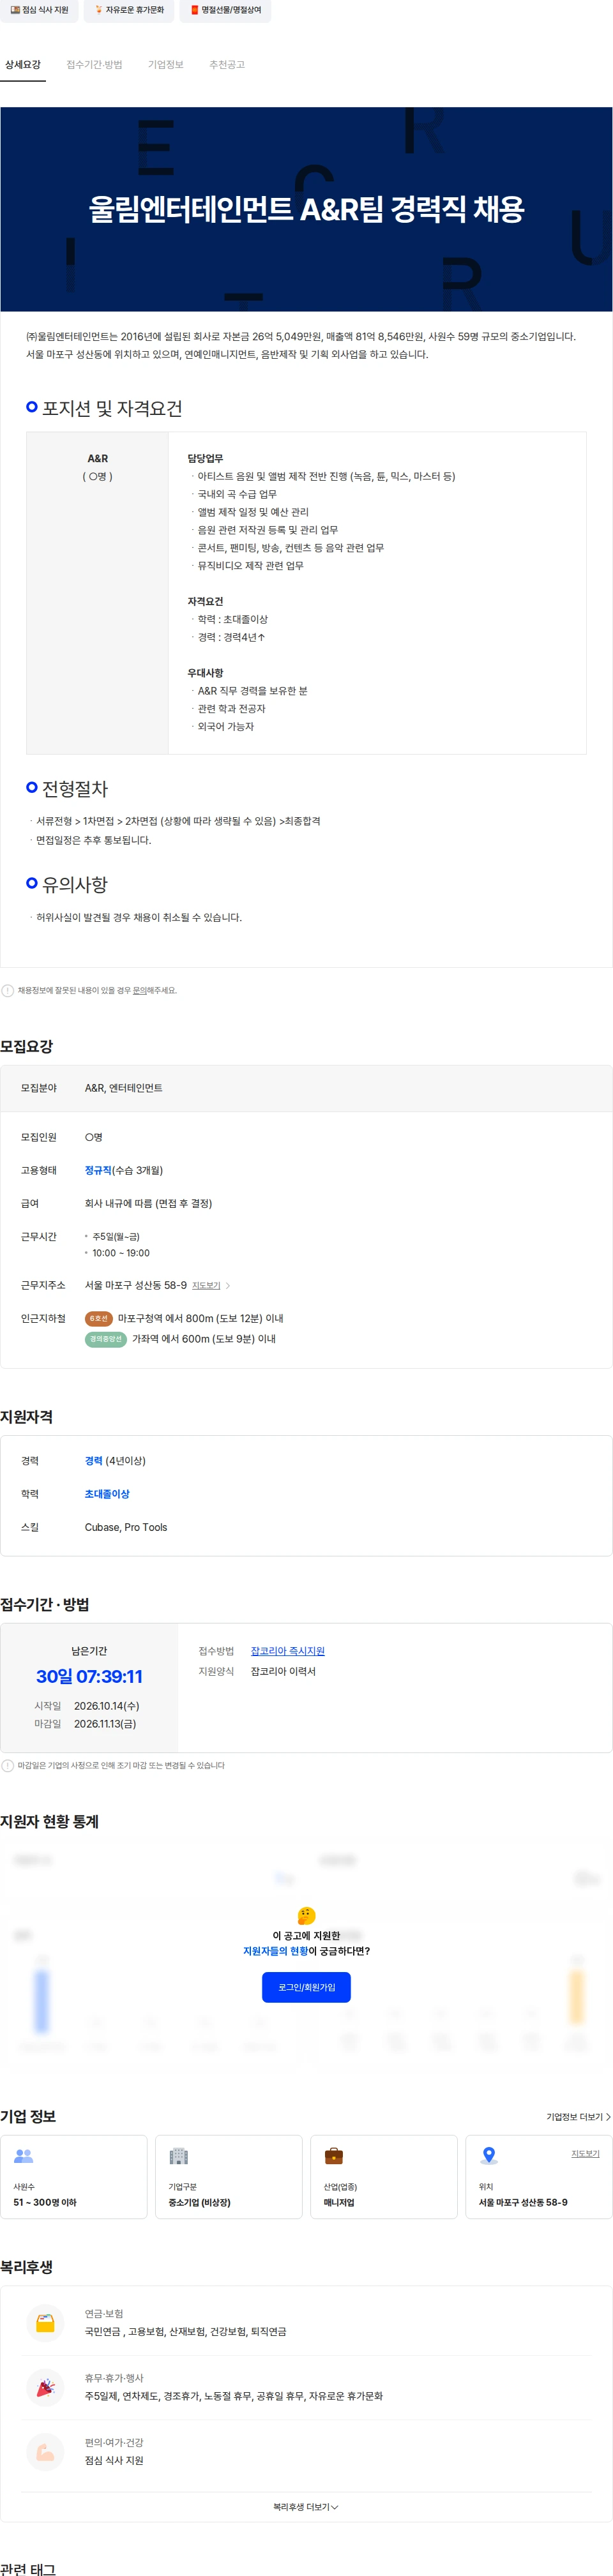This screenshot has width=613, height=2576.
Task: Click the 전형절차 bullet icon
Action: click(32, 787)
